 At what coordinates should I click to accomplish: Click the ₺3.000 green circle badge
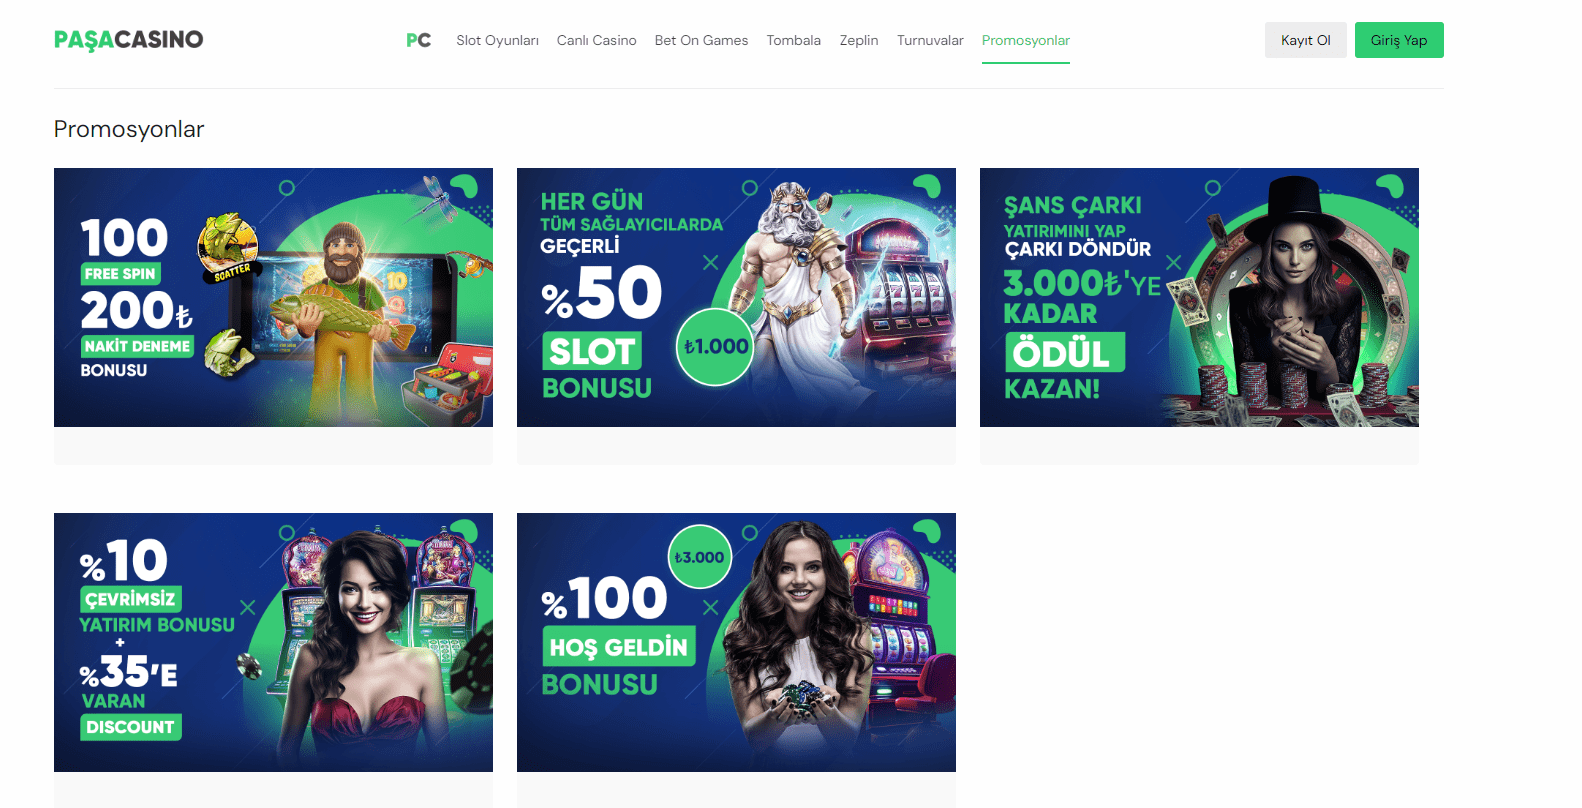point(699,557)
